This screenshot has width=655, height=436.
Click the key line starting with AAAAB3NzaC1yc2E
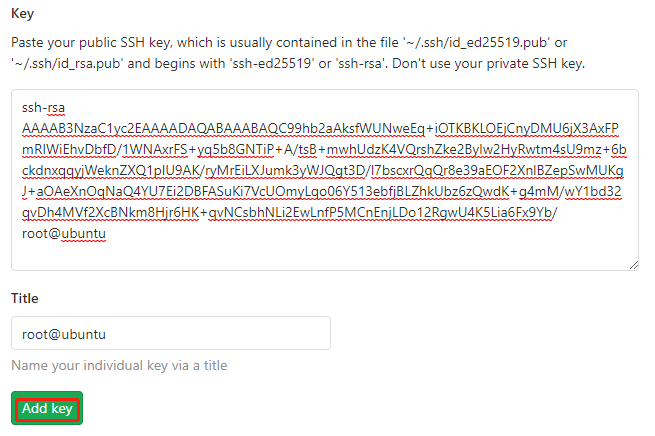[320, 129]
